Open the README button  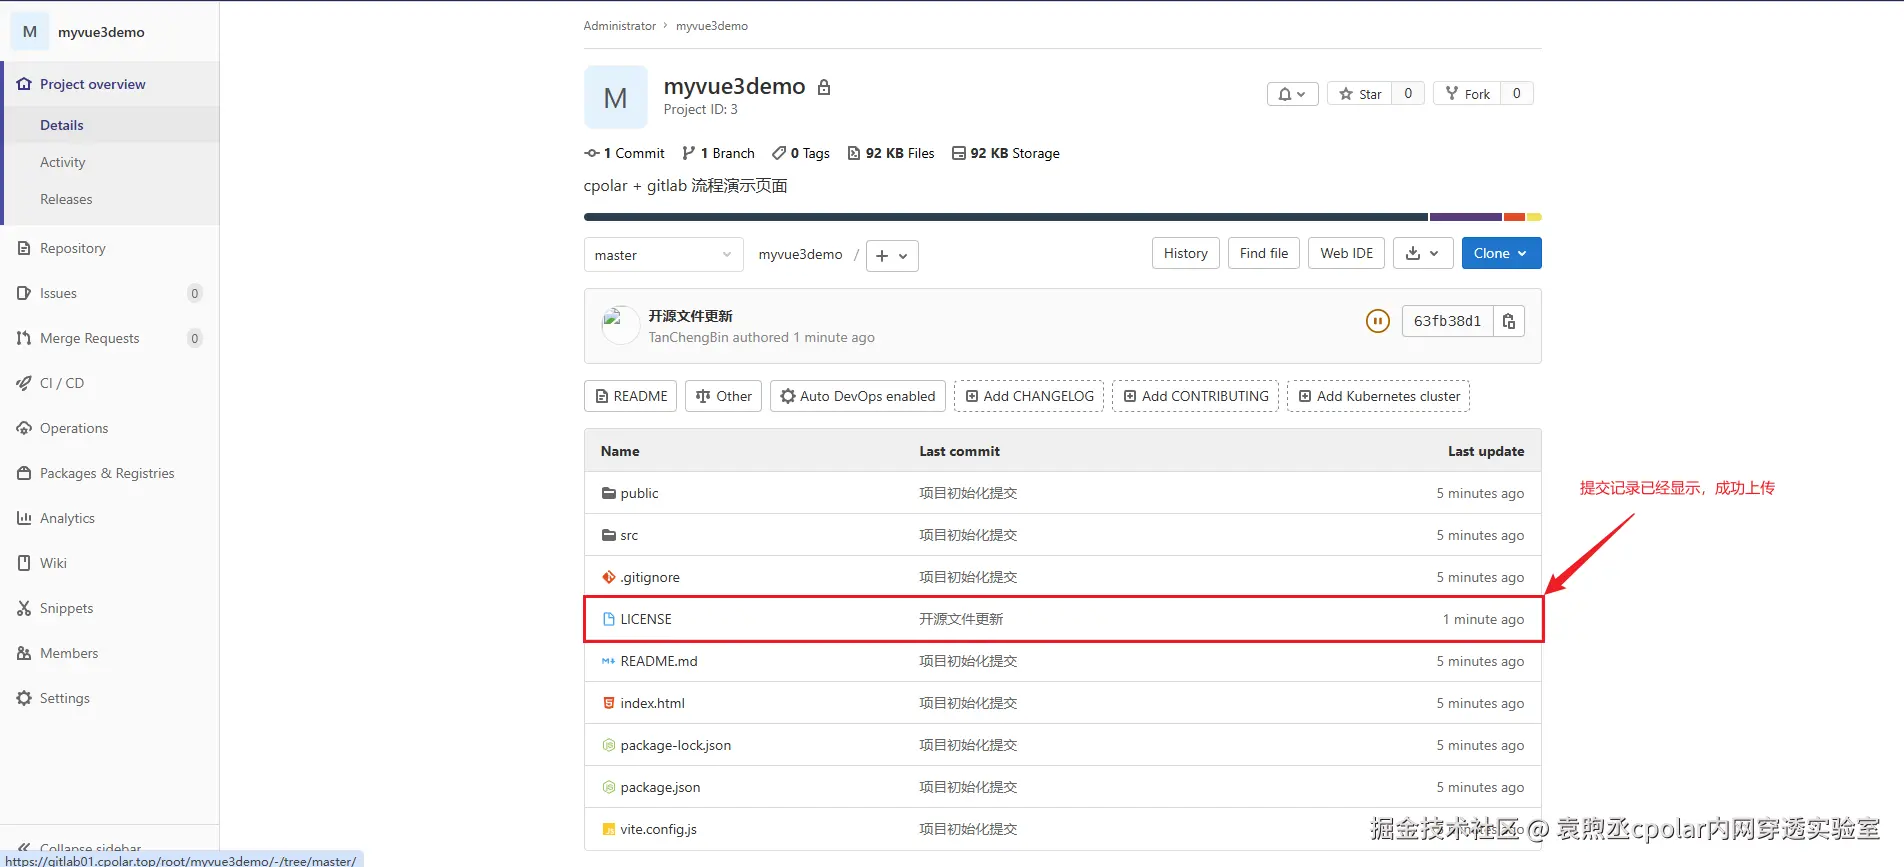coord(630,396)
